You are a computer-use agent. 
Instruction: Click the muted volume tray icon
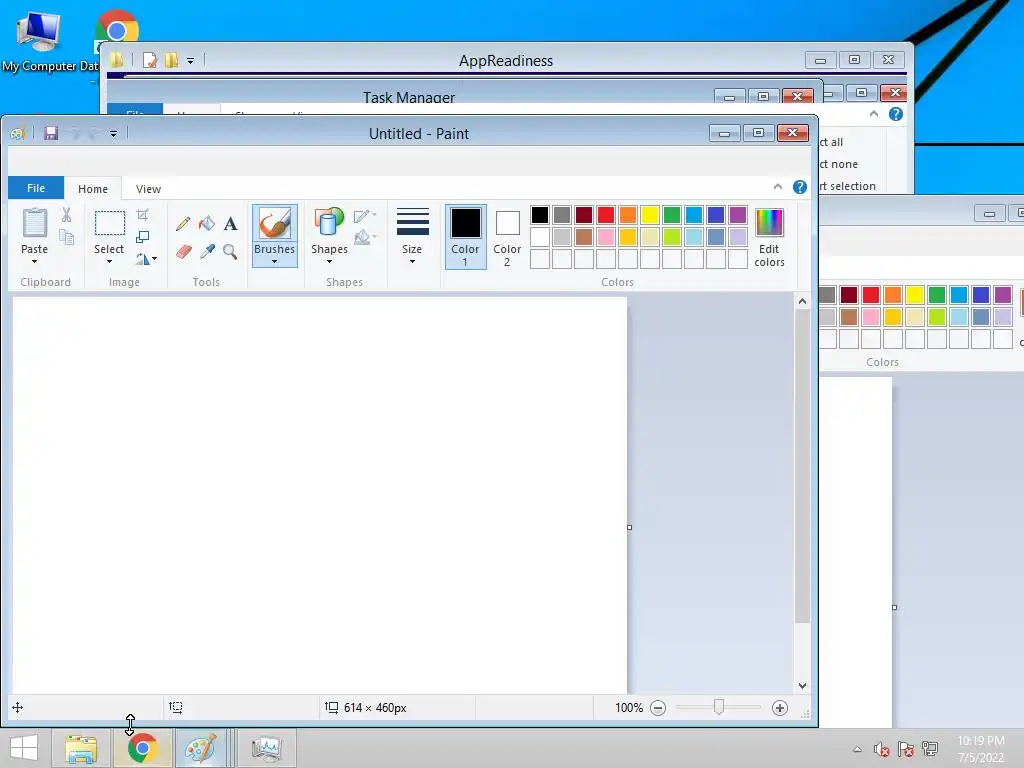882,750
